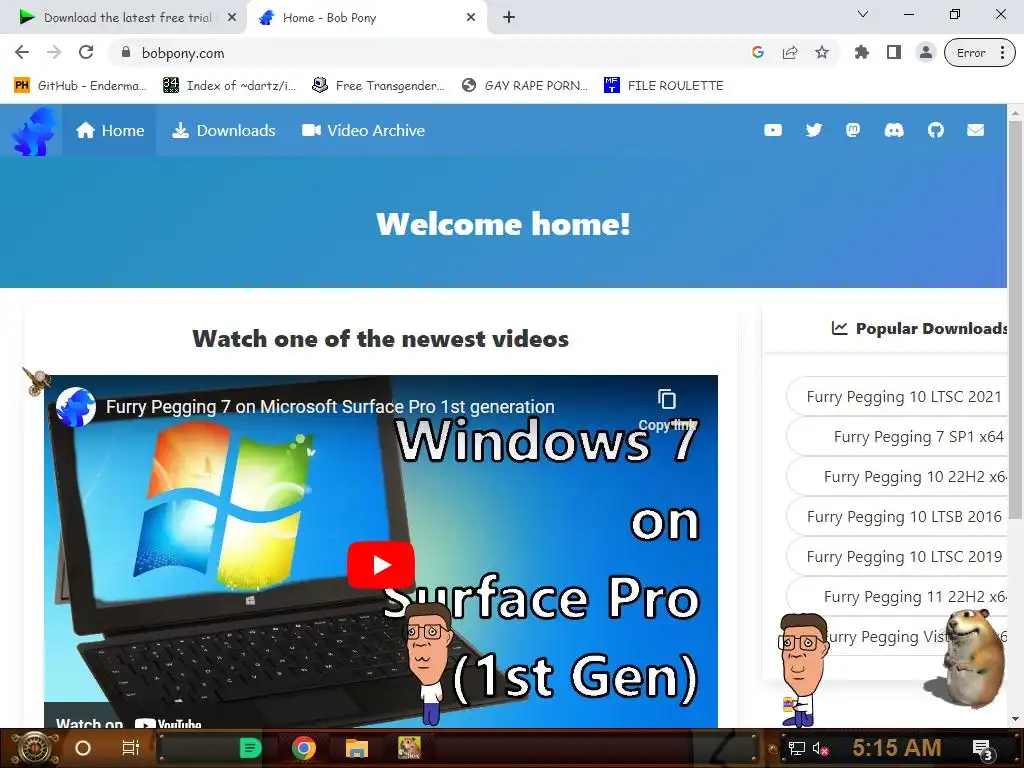The height and width of the screenshot is (768, 1024).
Task: Focus the bobpony.com address bar
Action: tap(431, 53)
